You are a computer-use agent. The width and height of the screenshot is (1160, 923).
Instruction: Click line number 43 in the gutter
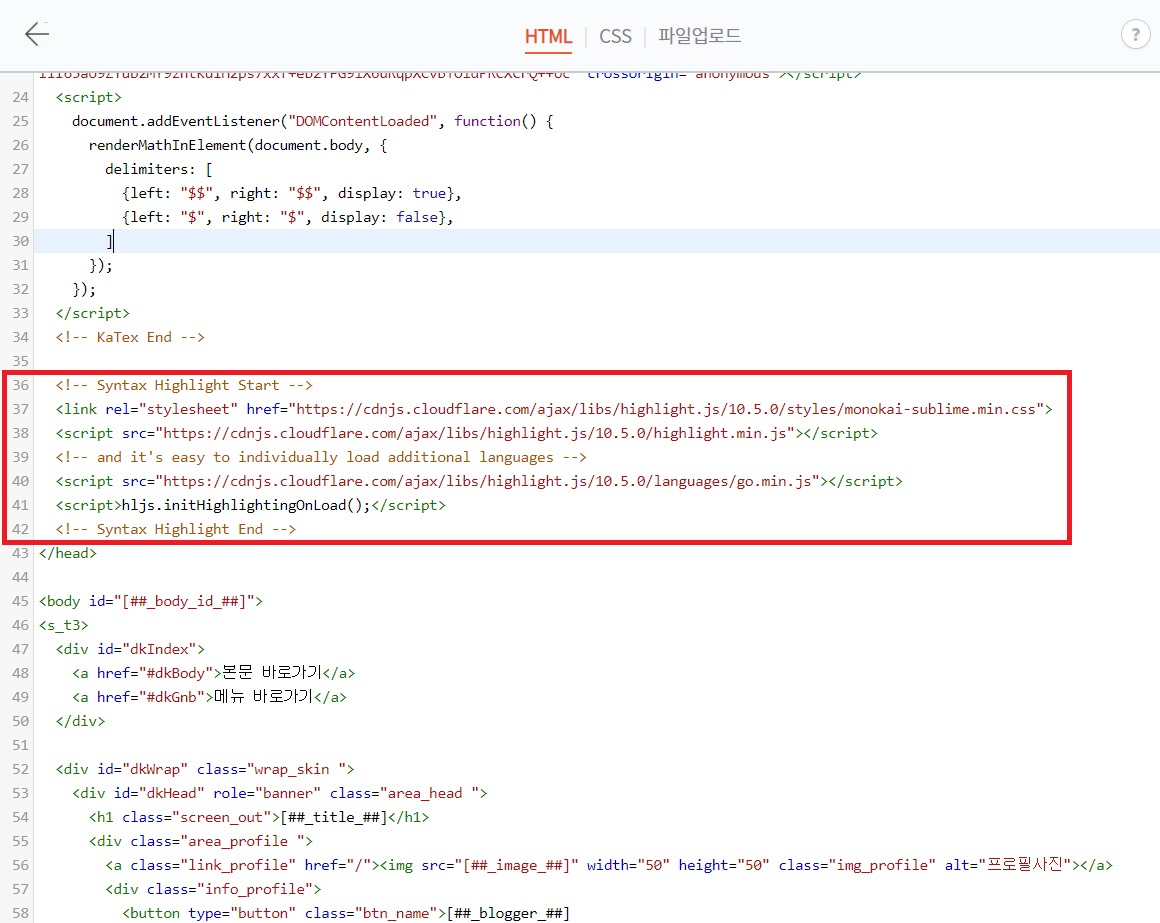[x=21, y=553]
